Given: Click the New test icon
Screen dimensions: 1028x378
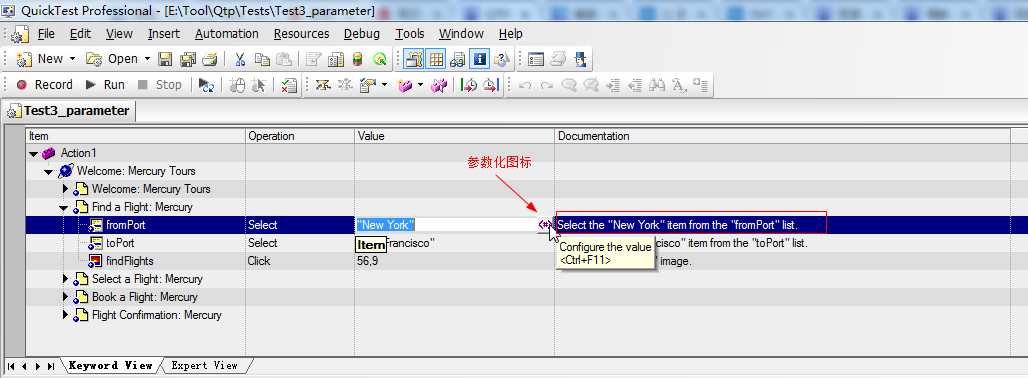Looking at the screenshot, I should 24,60.
